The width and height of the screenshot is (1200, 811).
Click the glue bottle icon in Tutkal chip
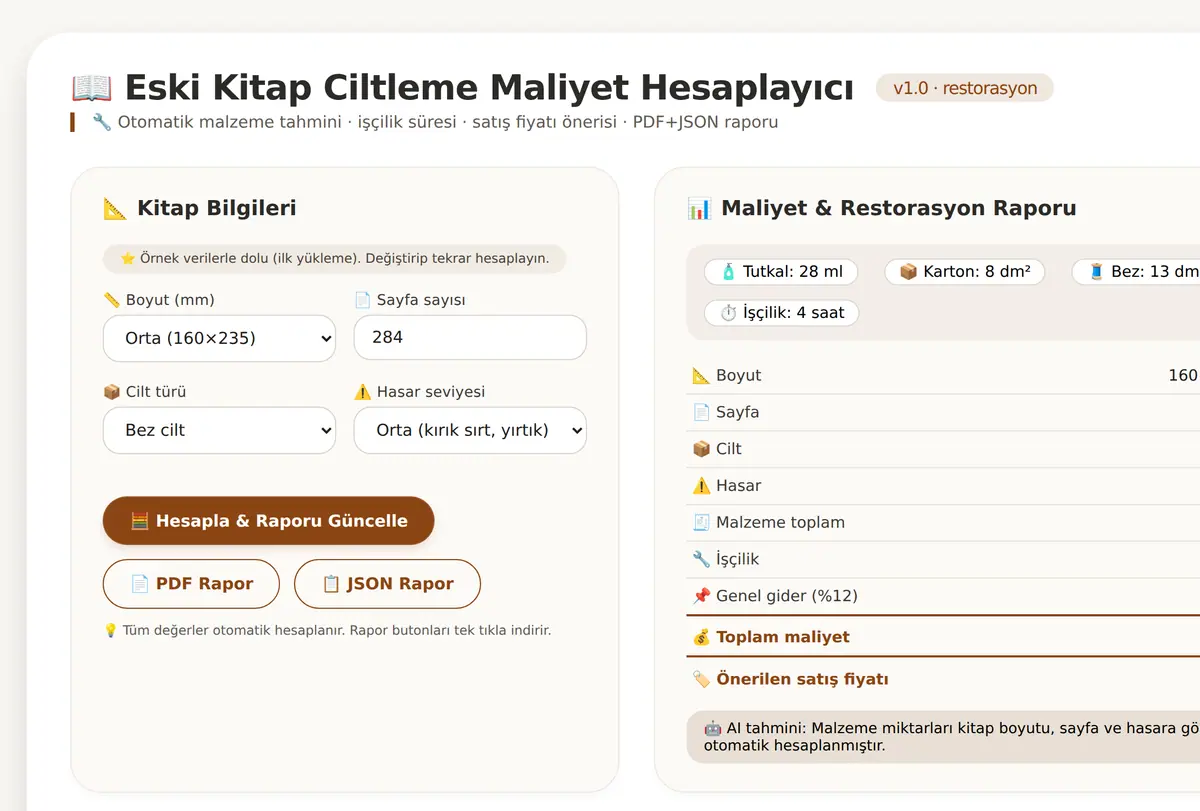[728, 271]
